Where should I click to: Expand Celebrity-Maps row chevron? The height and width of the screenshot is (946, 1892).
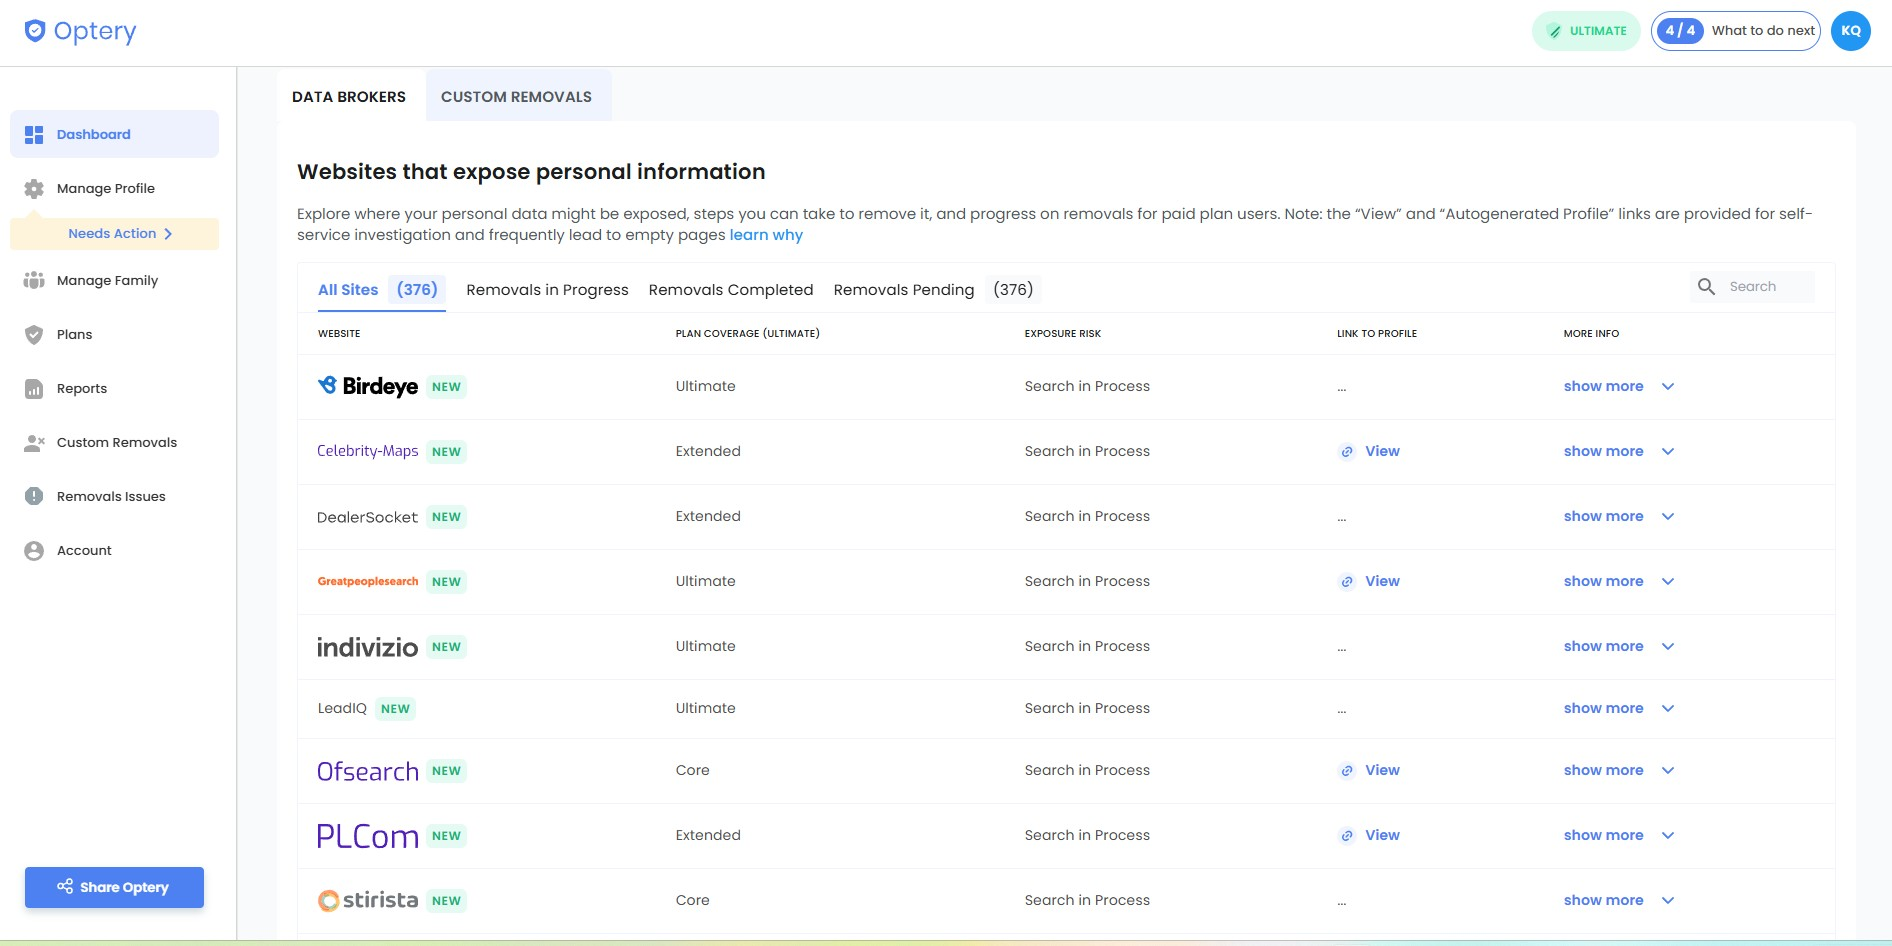click(x=1668, y=452)
